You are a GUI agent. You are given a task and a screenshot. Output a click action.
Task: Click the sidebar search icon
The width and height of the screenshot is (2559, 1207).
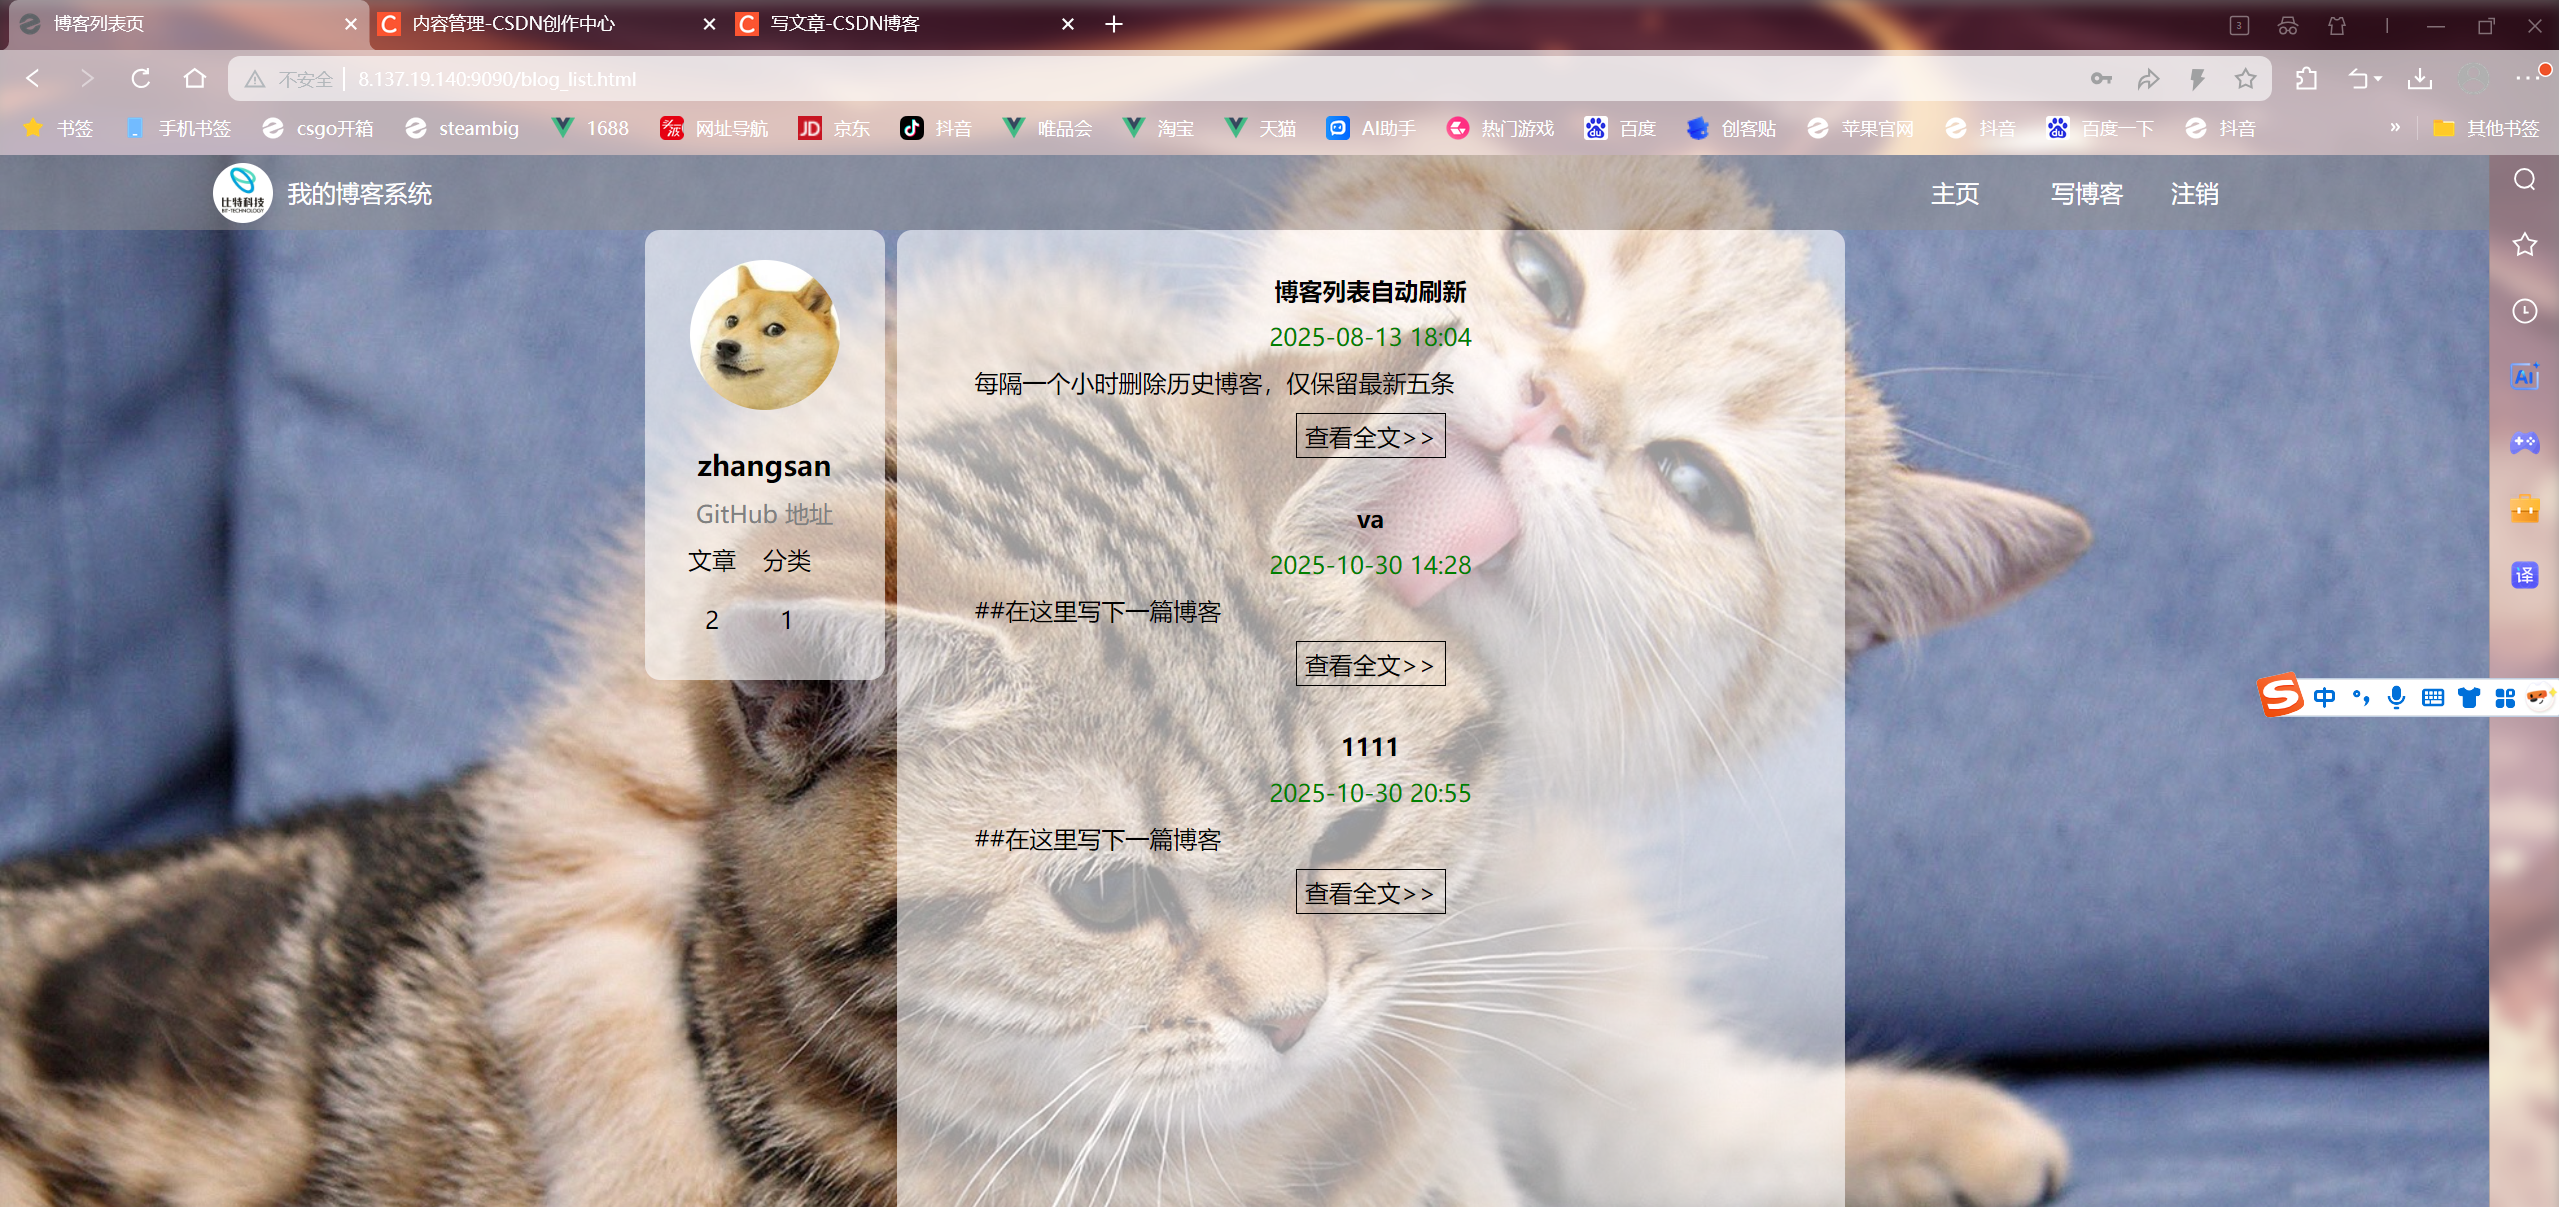tap(2524, 179)
